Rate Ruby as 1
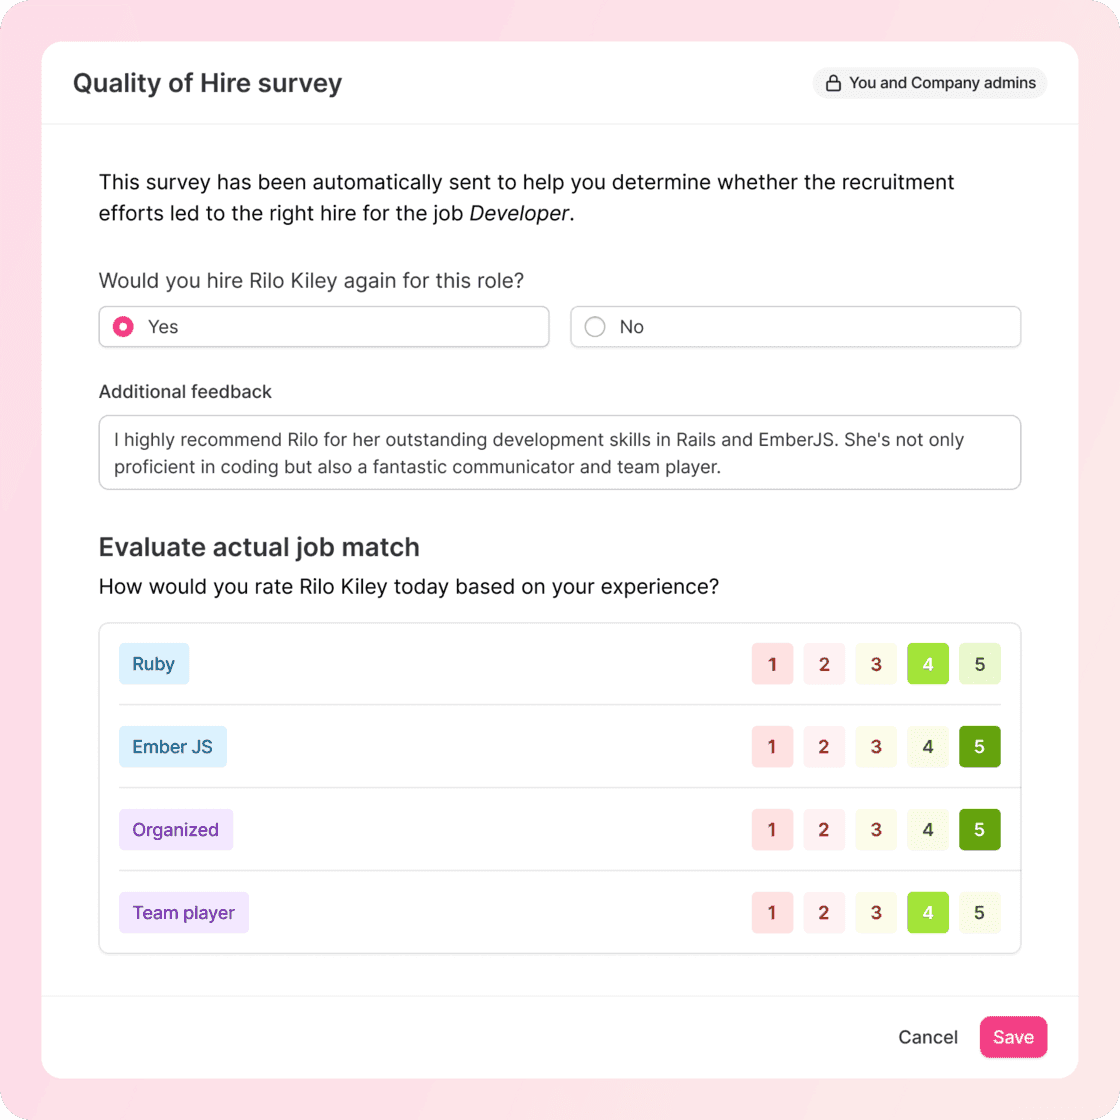This screenshot has height=1120, width=1120. tap(772, 664)
